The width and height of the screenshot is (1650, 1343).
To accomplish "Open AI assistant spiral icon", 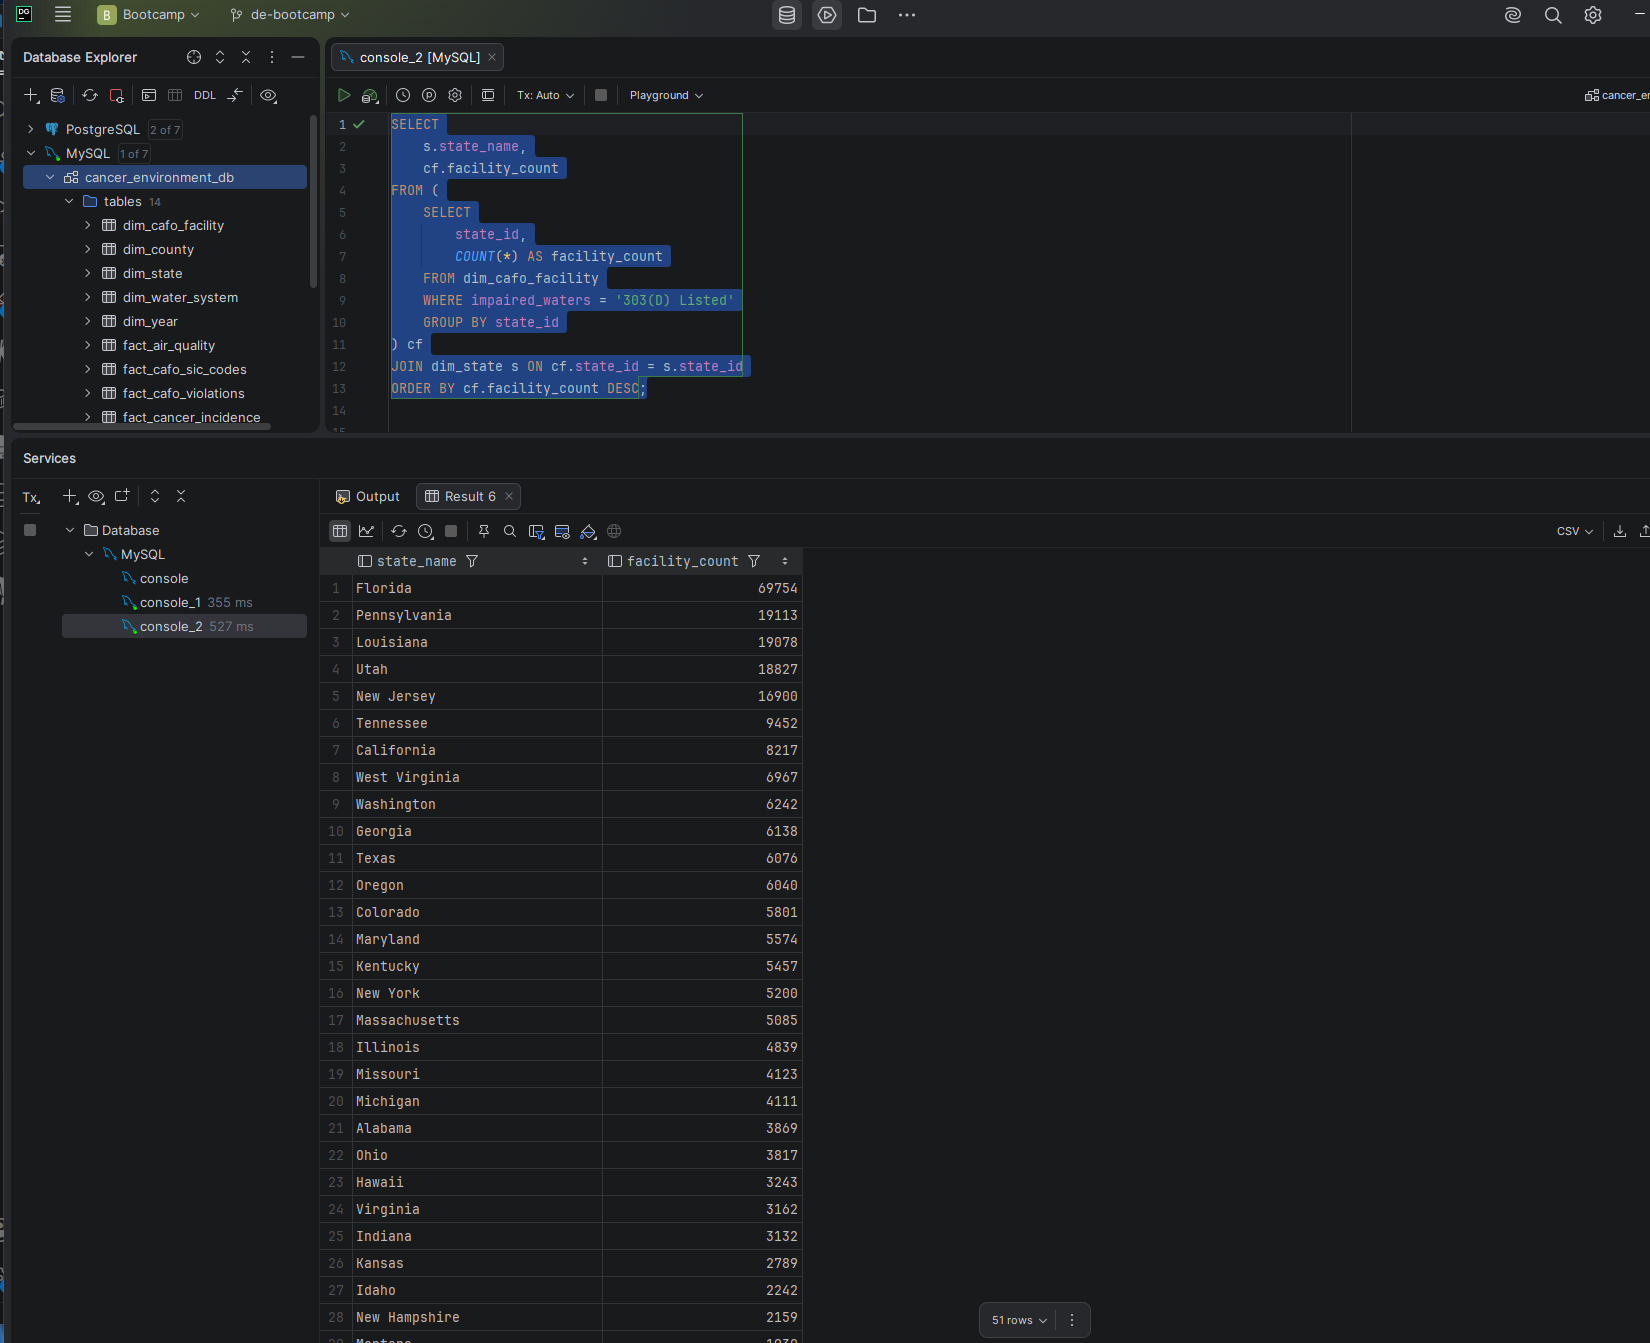I will click(1513, 15).
